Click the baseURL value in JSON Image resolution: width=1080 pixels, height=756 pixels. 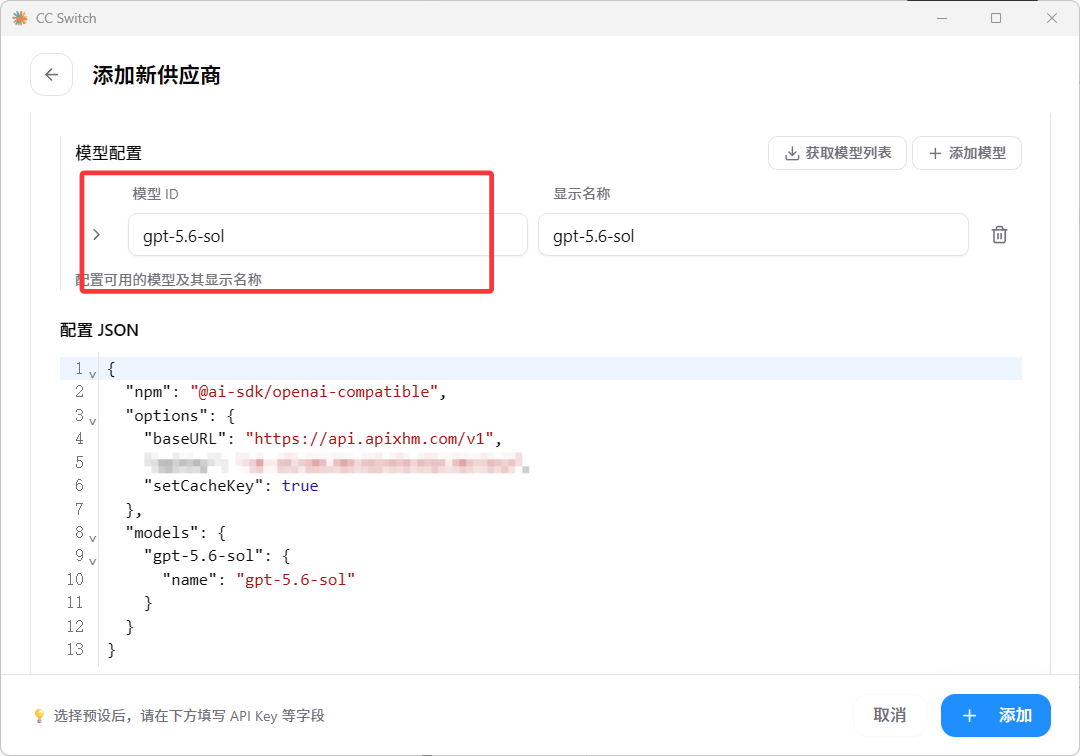click(369, 439)
